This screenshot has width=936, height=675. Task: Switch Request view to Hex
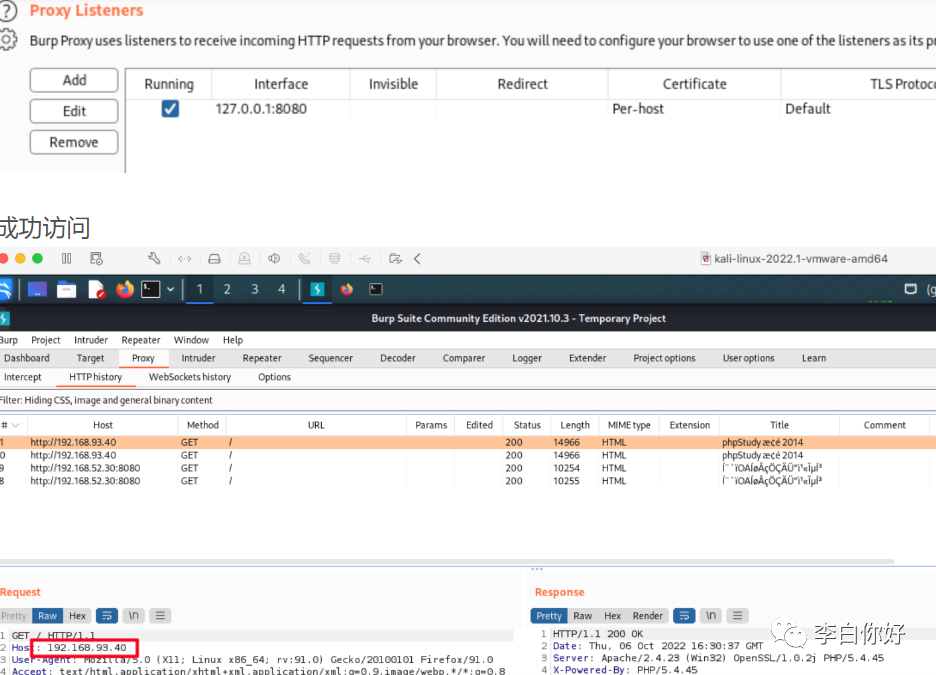pyautogui.click(x=77, y=615)
